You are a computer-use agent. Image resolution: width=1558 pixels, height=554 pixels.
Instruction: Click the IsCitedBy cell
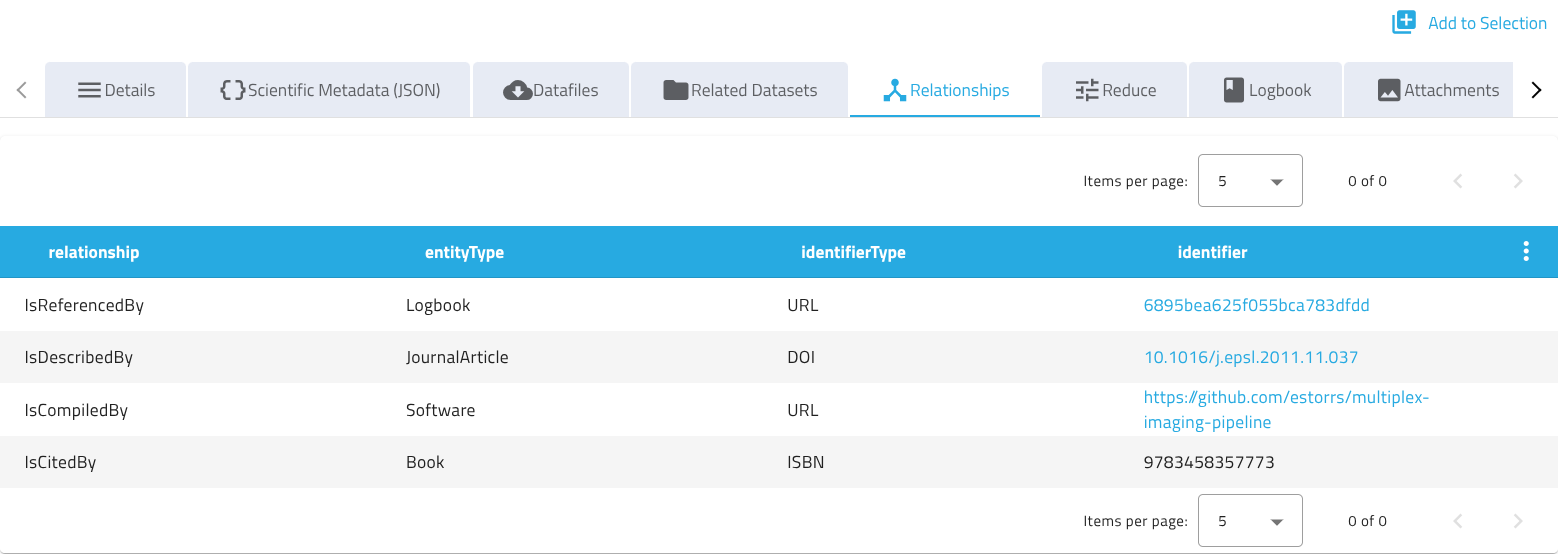tap(60, 462)
